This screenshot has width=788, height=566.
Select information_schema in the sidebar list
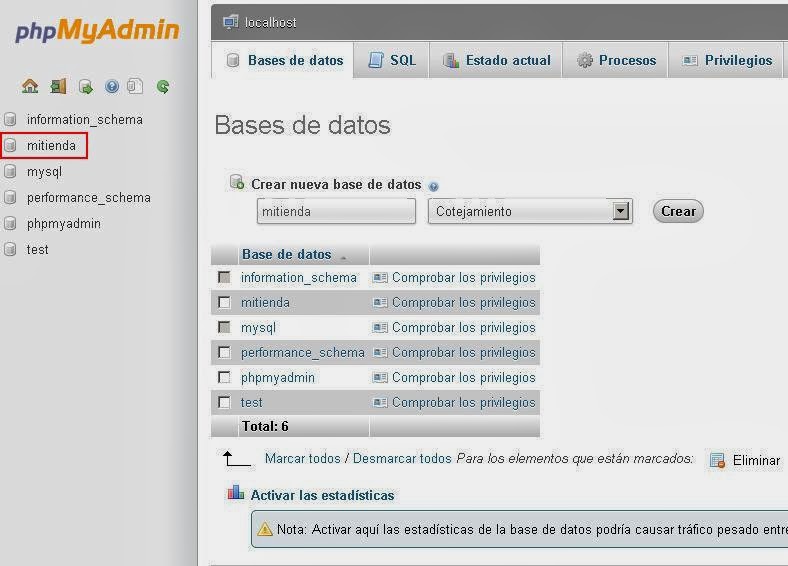[x=85, y=120]
